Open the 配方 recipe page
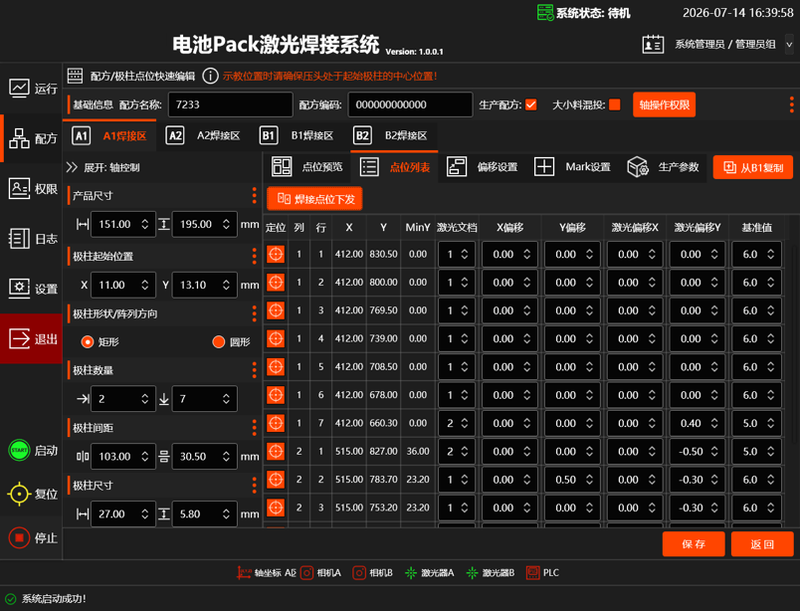This screenshot has height=611, width=800. click(32, 138)
